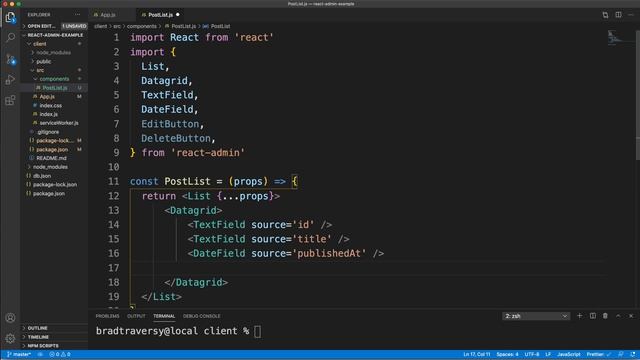This screenshot has height=360, width=640.
Task: Collapse the REACT-ADMIN-EXAMPLE root folder
Action: pyautogui.click(x=54, y=35)
